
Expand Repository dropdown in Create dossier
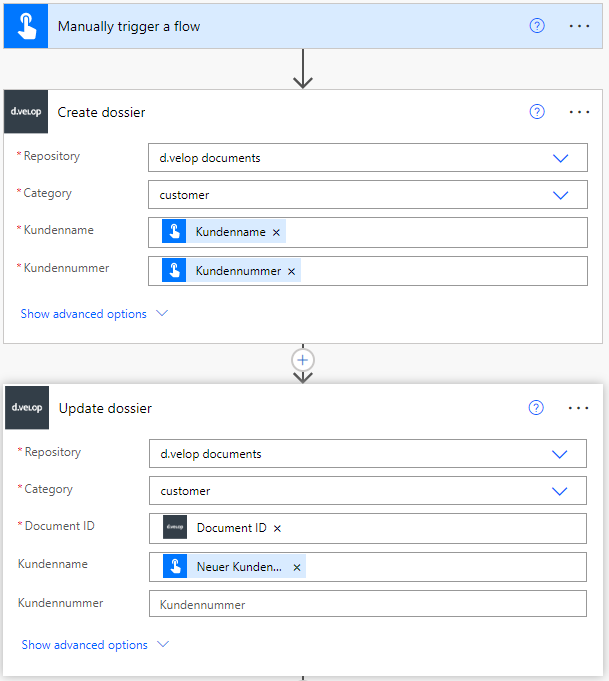coord(560,158)
